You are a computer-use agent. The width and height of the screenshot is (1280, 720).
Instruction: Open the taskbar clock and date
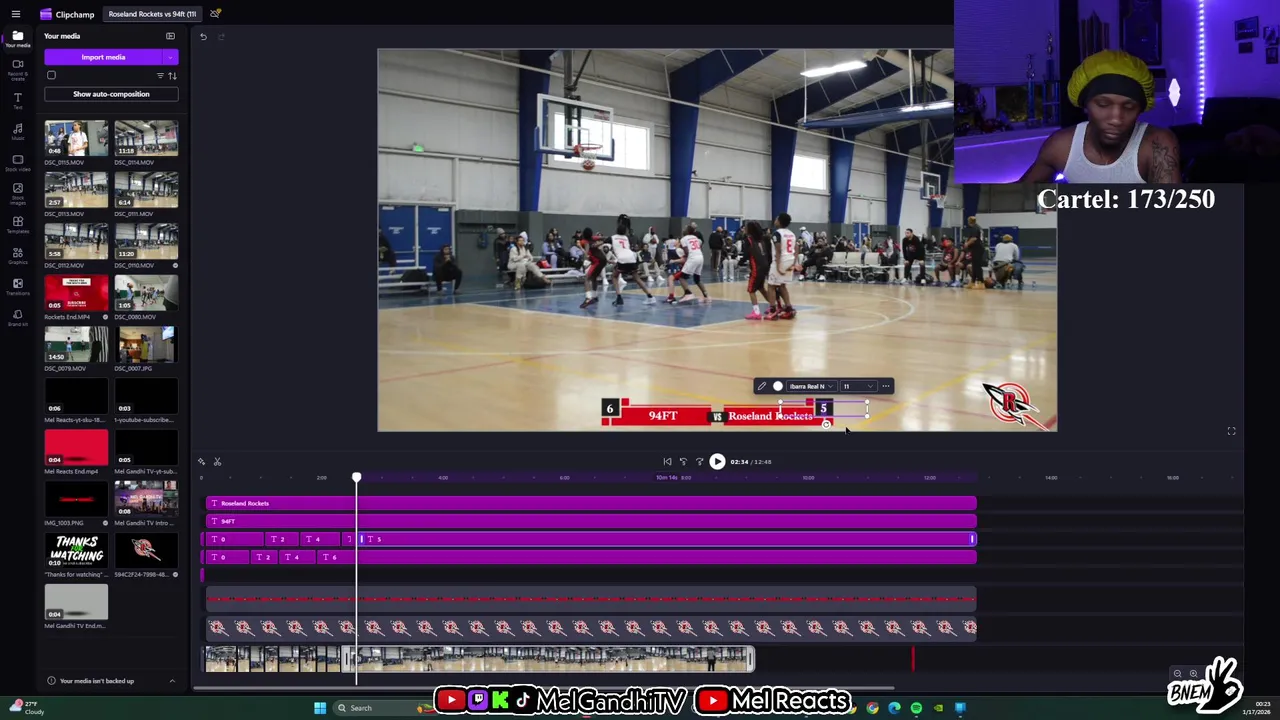click(1256, 708)
